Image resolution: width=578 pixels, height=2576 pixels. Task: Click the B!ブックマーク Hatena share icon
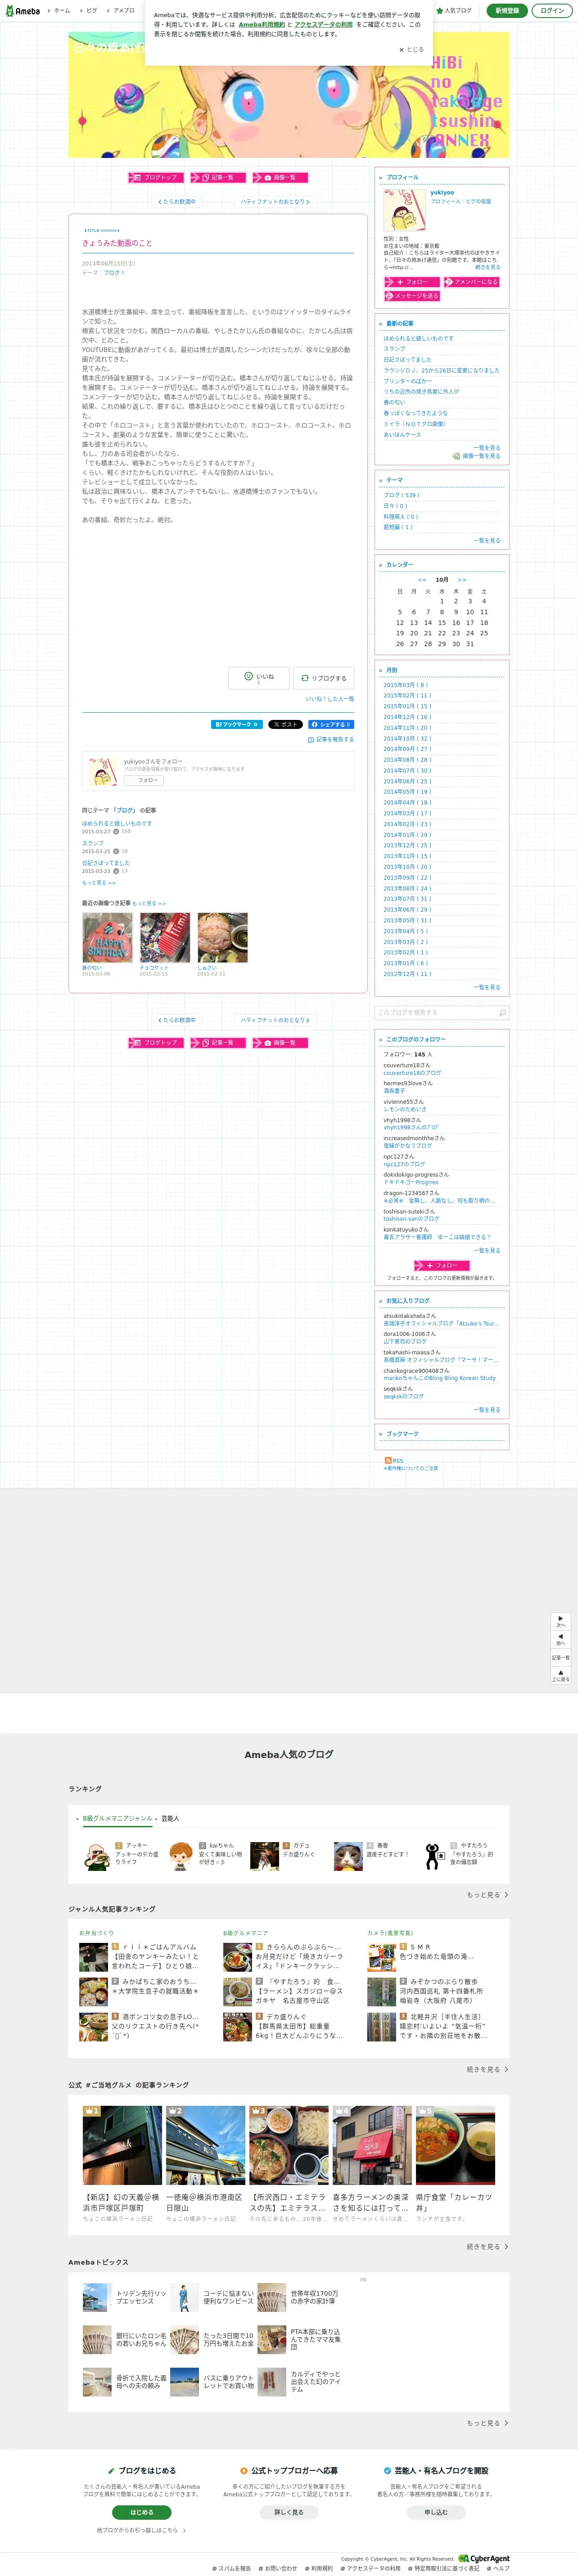(x=236, y=724)
